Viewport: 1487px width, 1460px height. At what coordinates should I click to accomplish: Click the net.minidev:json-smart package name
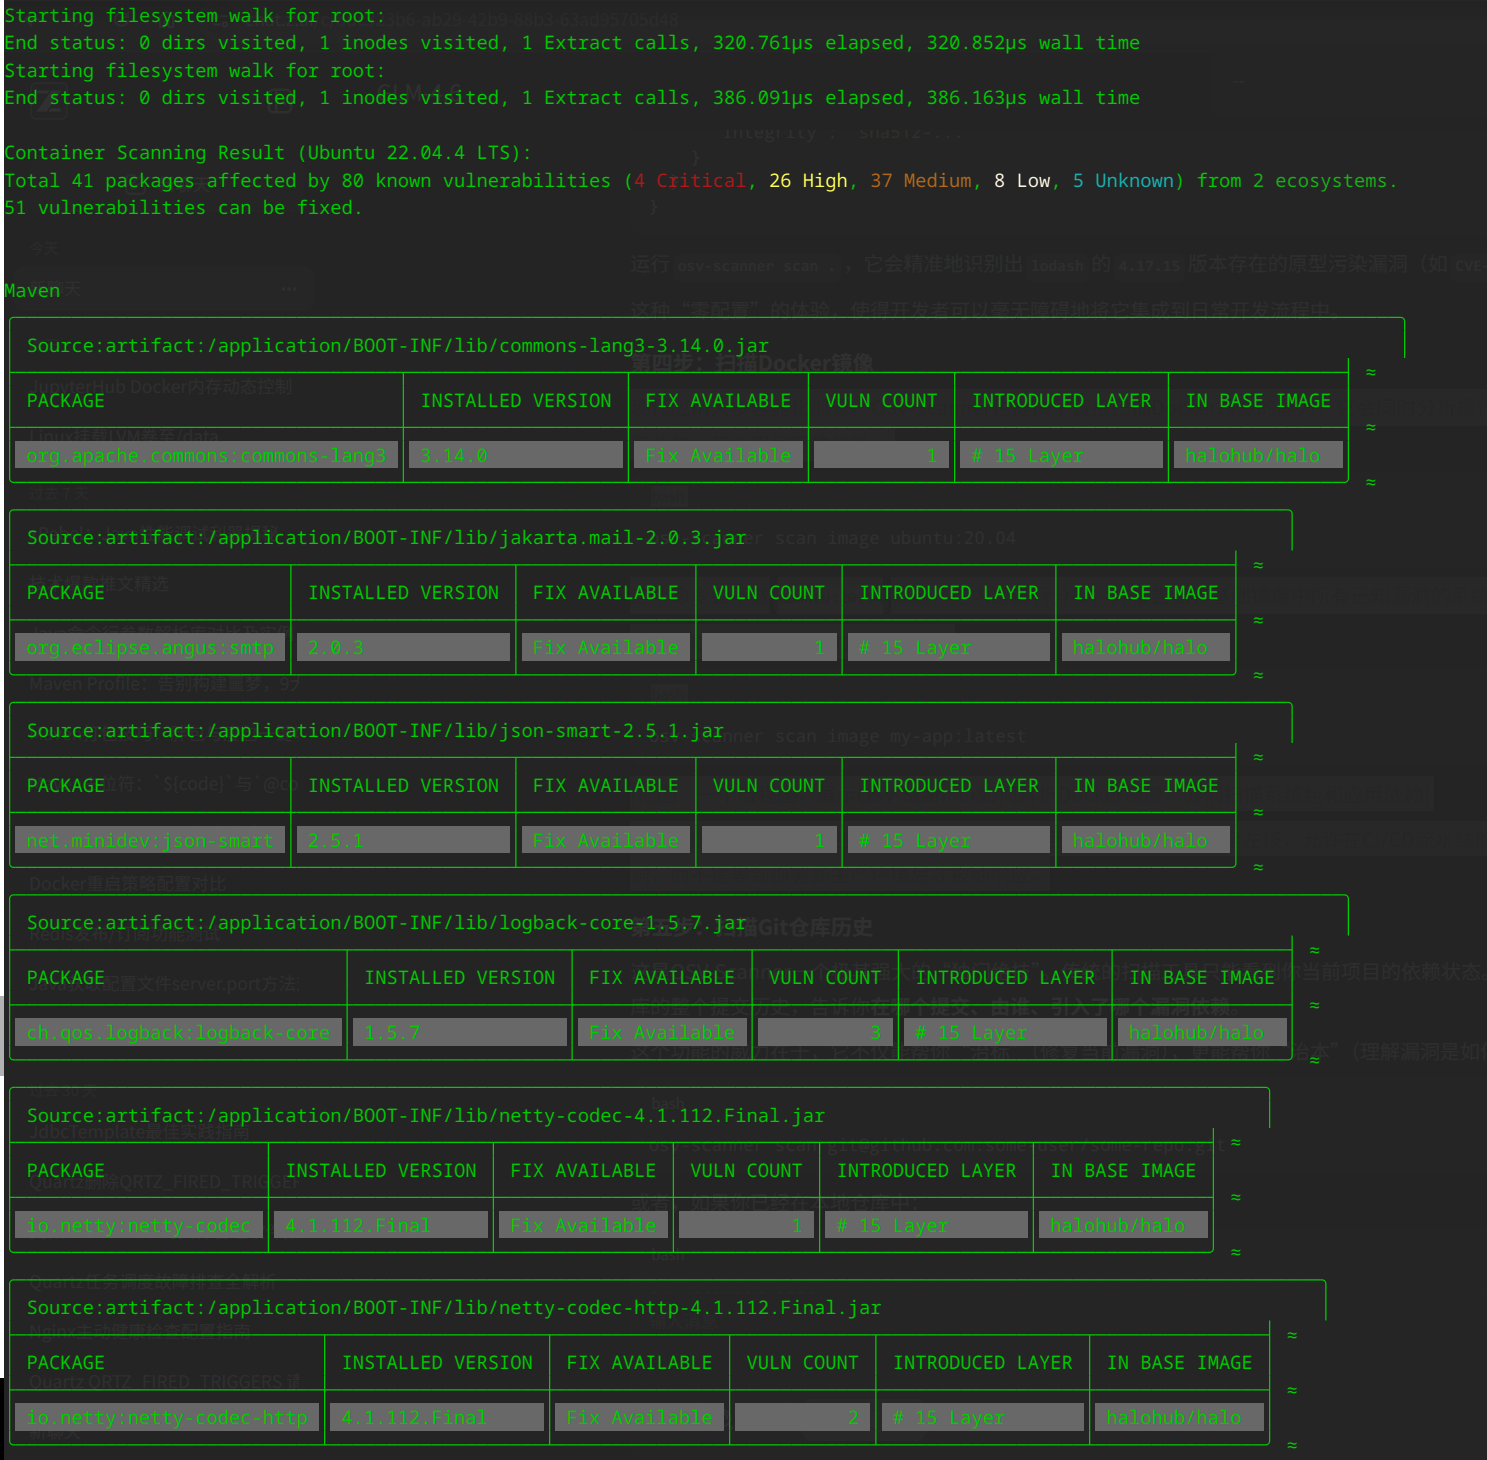(x=150, y=841)
